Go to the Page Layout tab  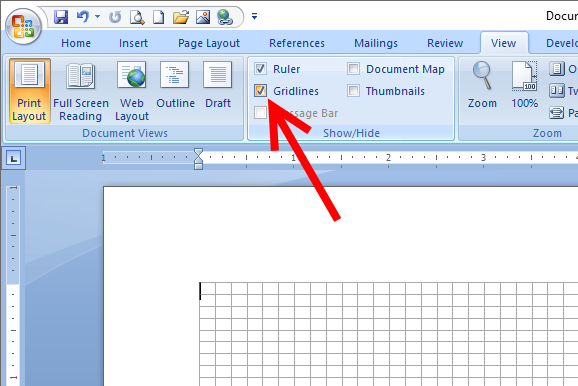209,43
